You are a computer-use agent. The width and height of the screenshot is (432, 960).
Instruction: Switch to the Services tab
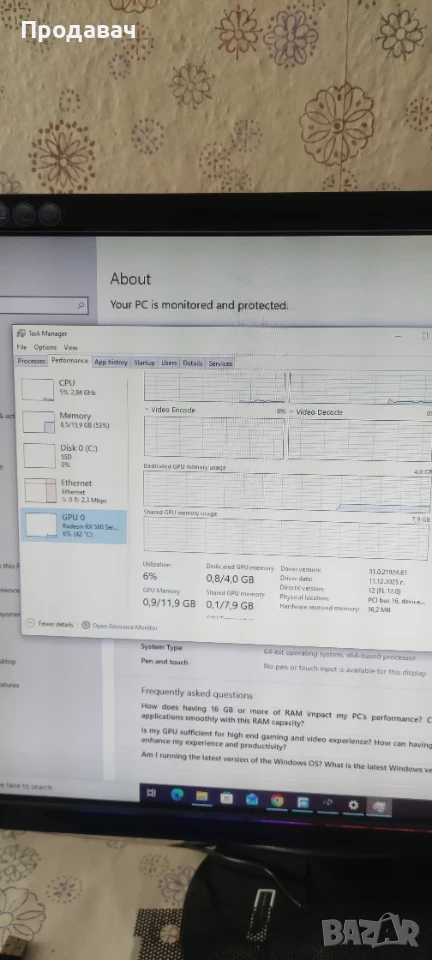click(220, 363)
